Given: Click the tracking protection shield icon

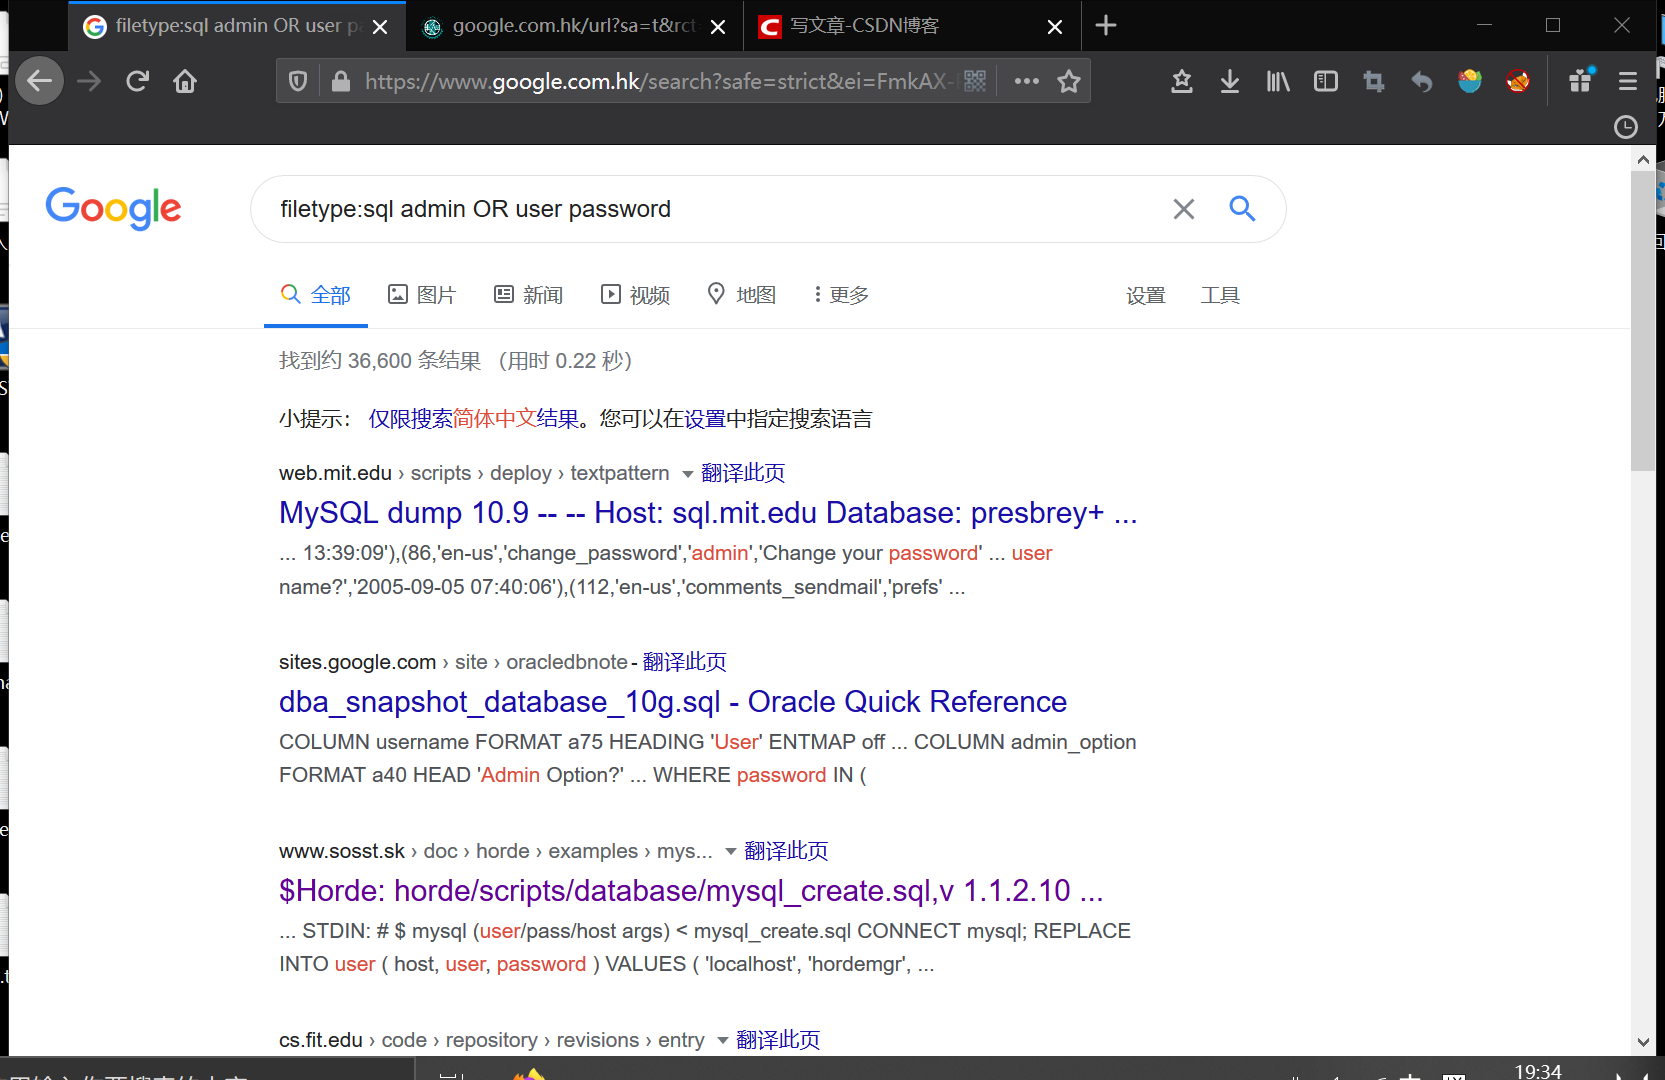Looking at the screenshot, I should 297,81.
